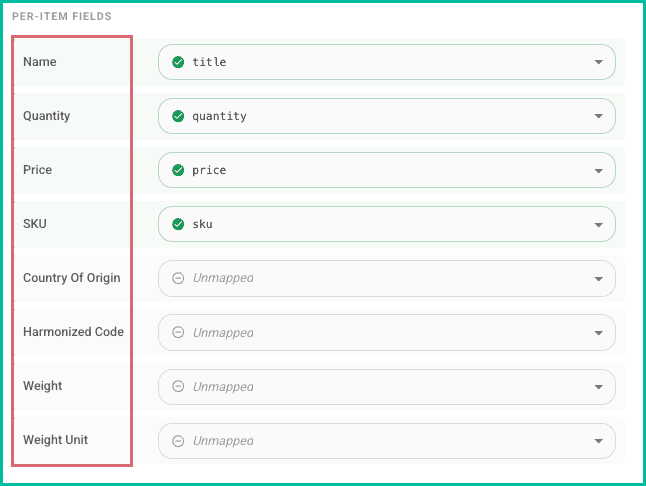
Task: Click the green check icon beside title
Action: tap(178, 62)
